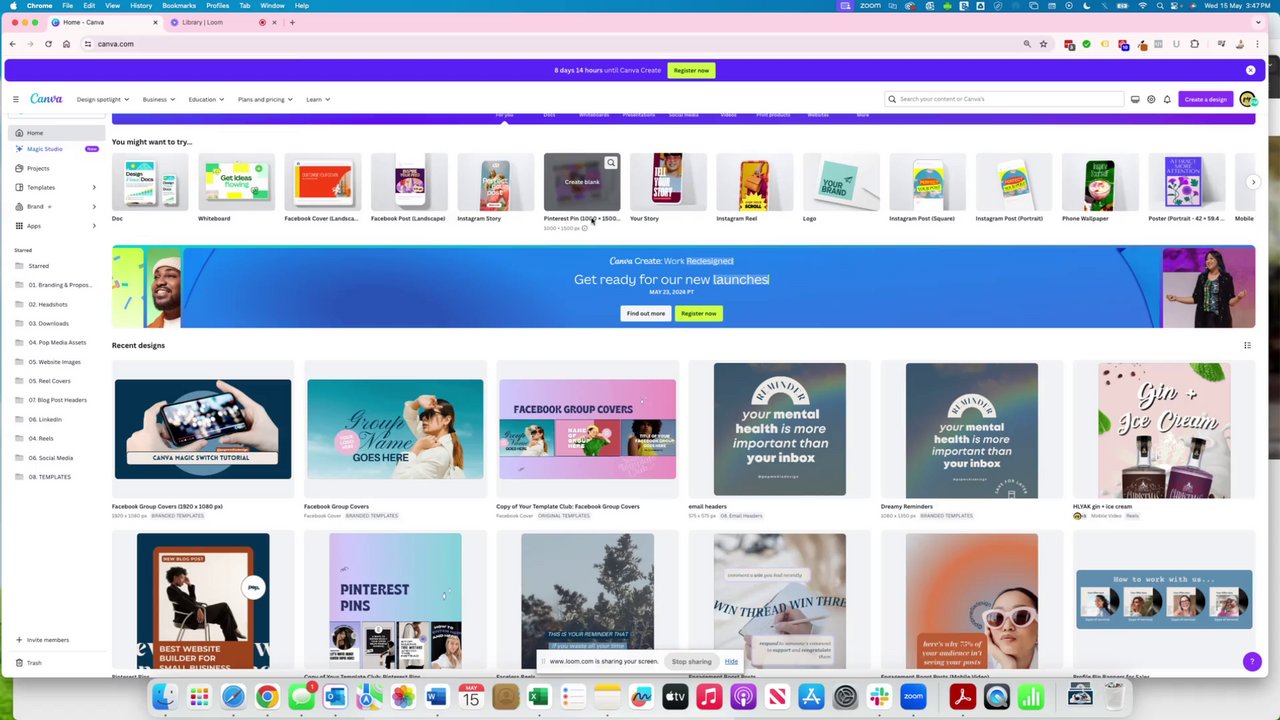Click Register now in top banner
Image resolution: width=1280 pixels, height=720 pixels.
click(x=691, y=70)
